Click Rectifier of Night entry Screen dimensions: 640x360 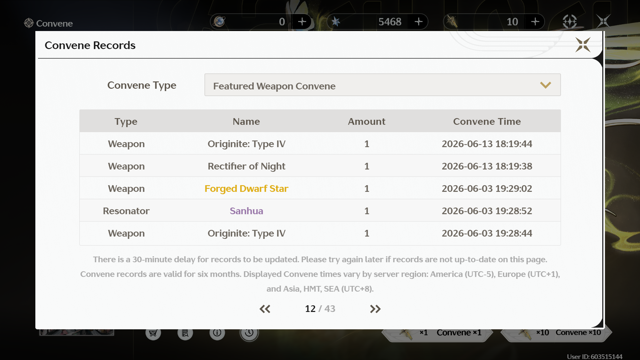coord(246,166)
